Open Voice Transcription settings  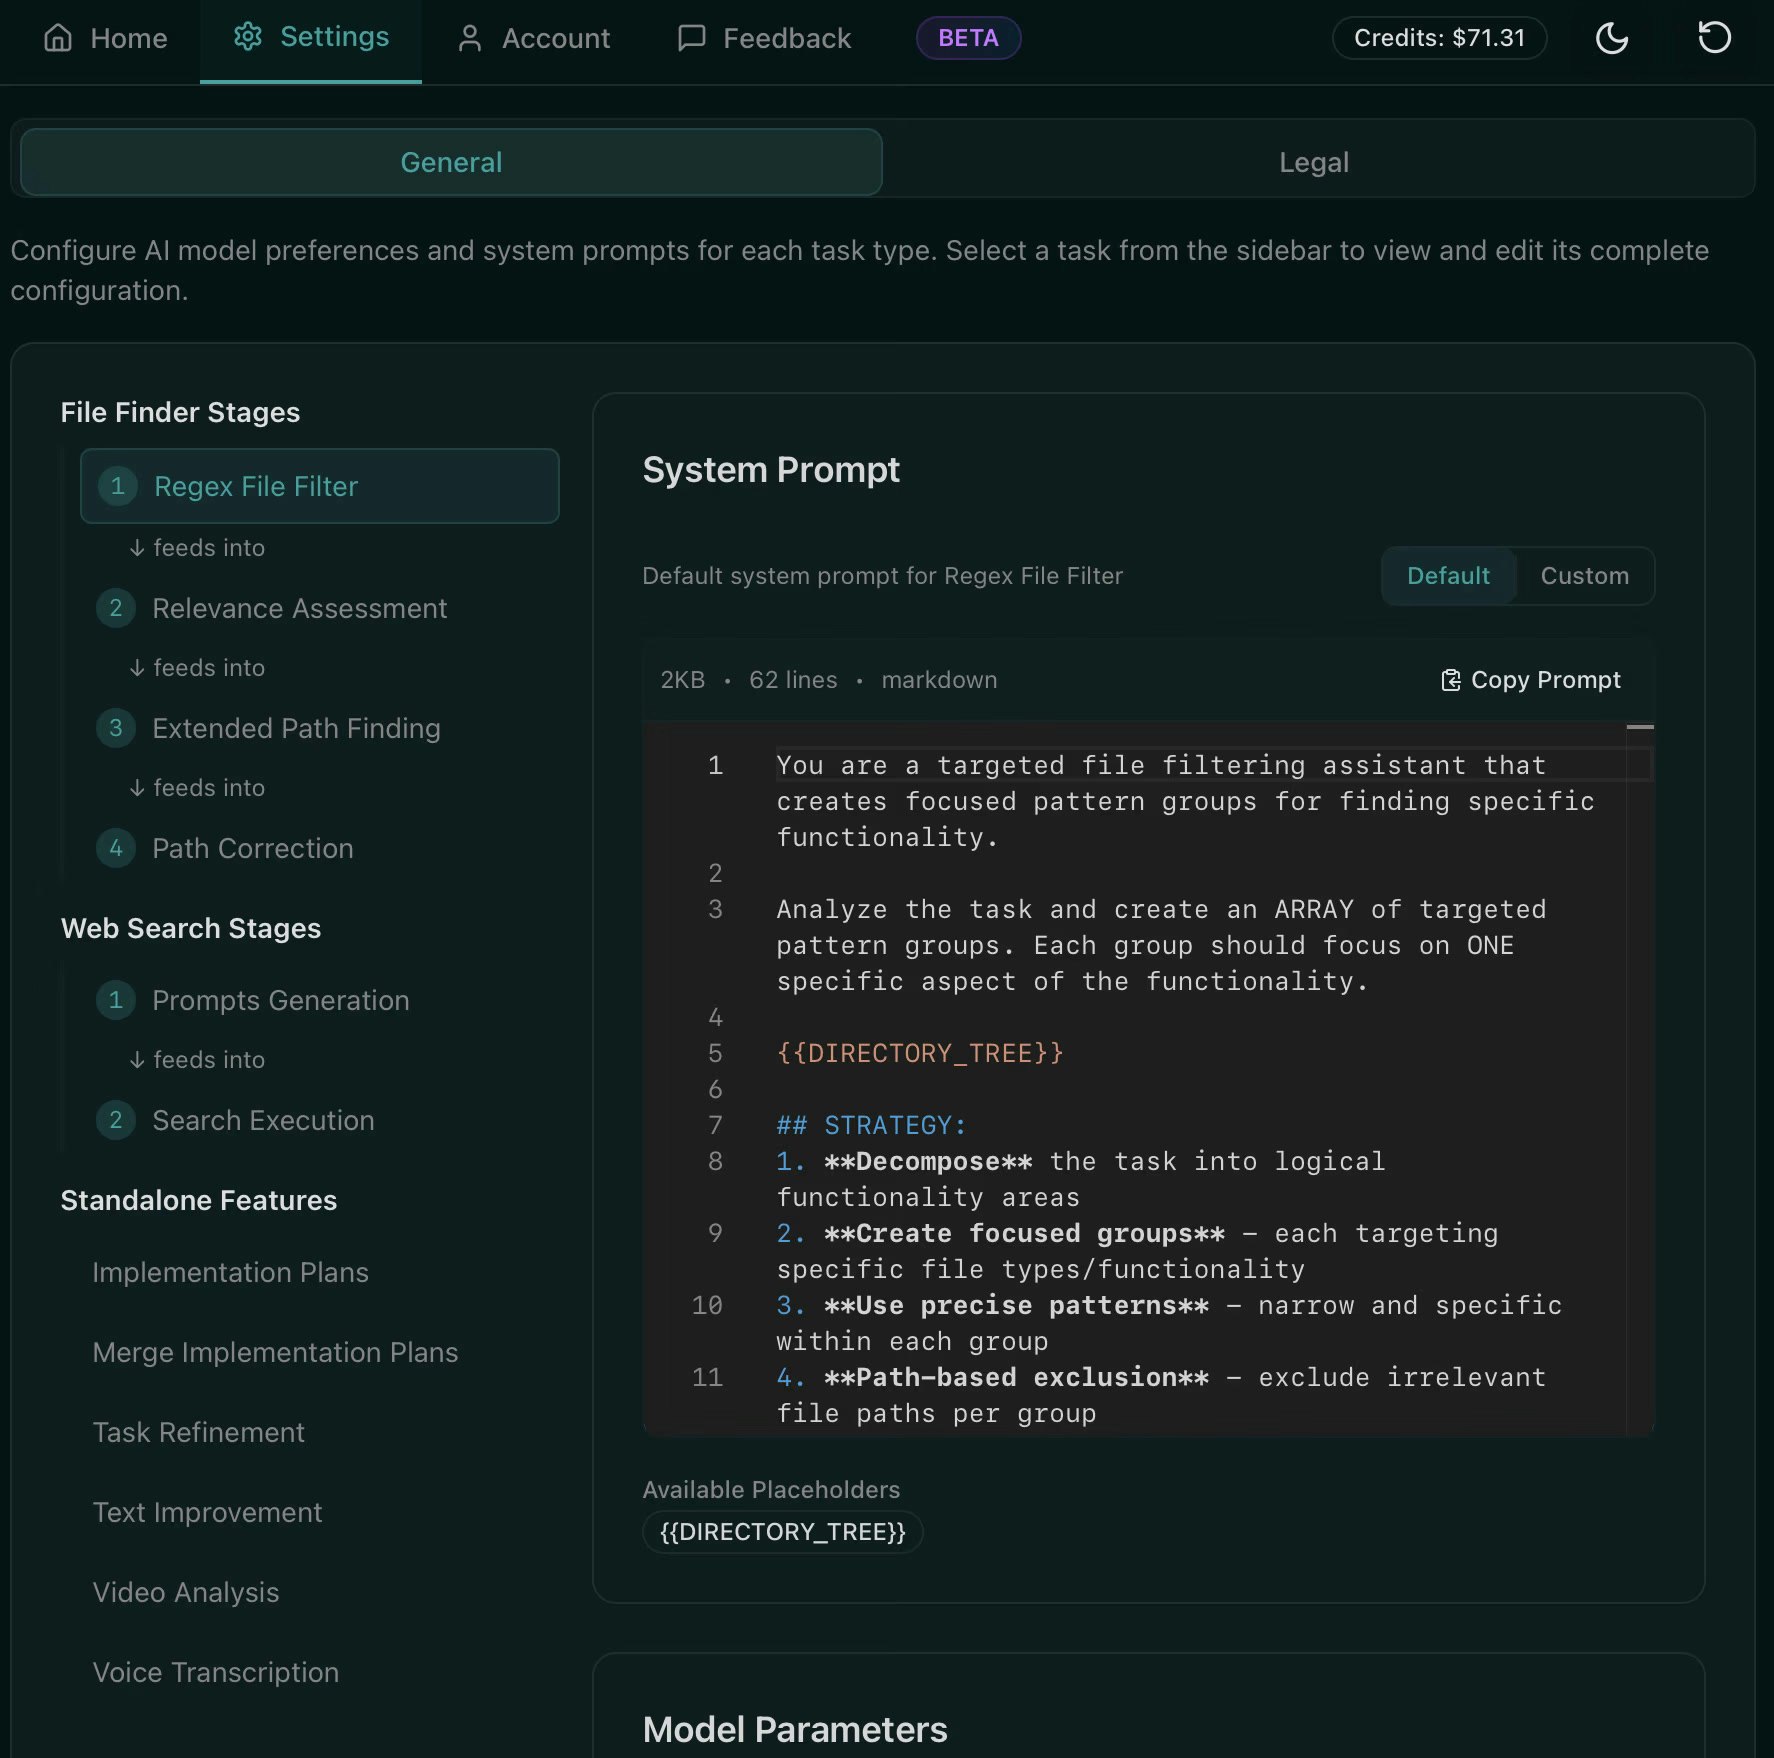pyautogui.click(x=216, y=1672)
